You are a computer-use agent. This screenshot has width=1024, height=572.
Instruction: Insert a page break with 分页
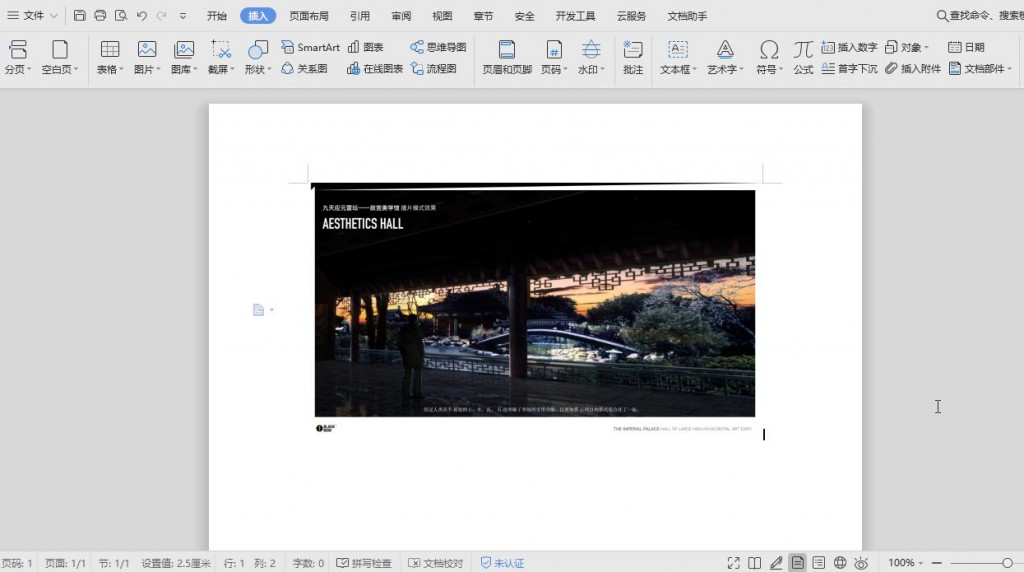(x=18, y=57)
